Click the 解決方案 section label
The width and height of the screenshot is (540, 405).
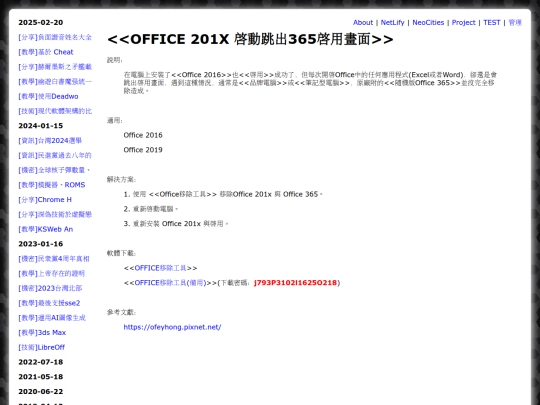(121, 179)
